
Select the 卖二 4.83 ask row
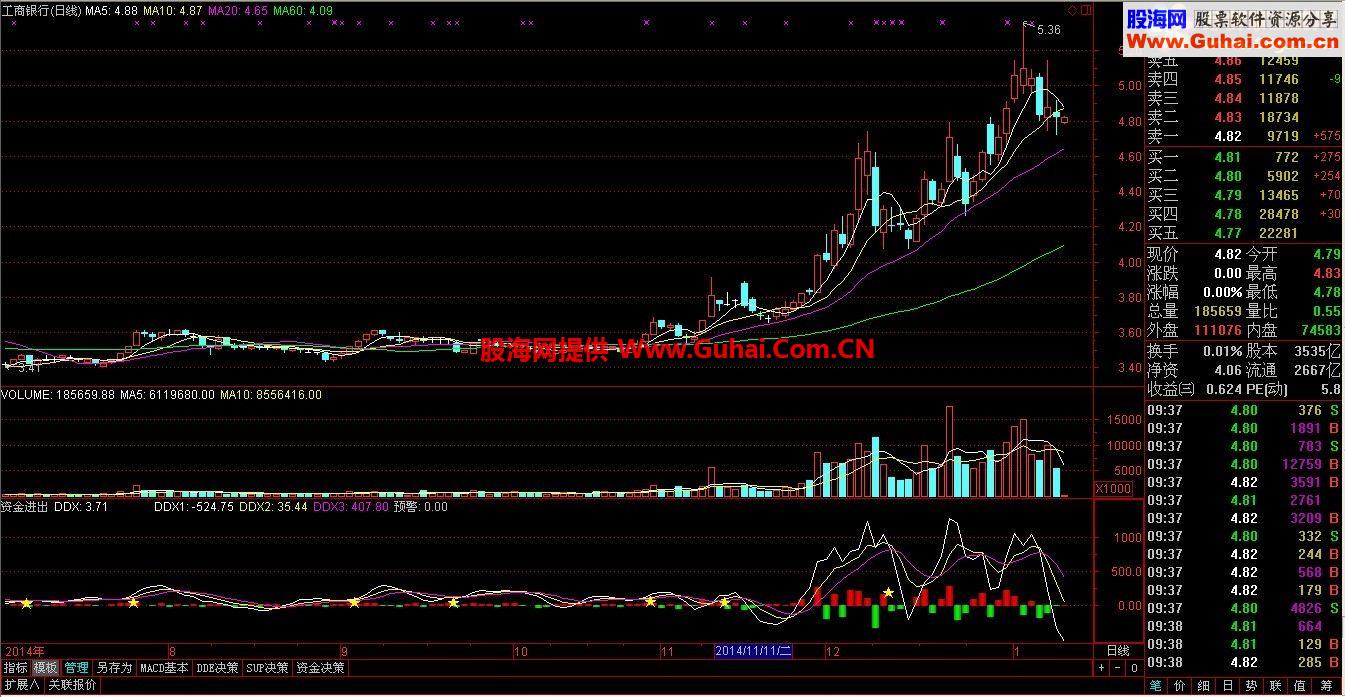click(1244, 117)
